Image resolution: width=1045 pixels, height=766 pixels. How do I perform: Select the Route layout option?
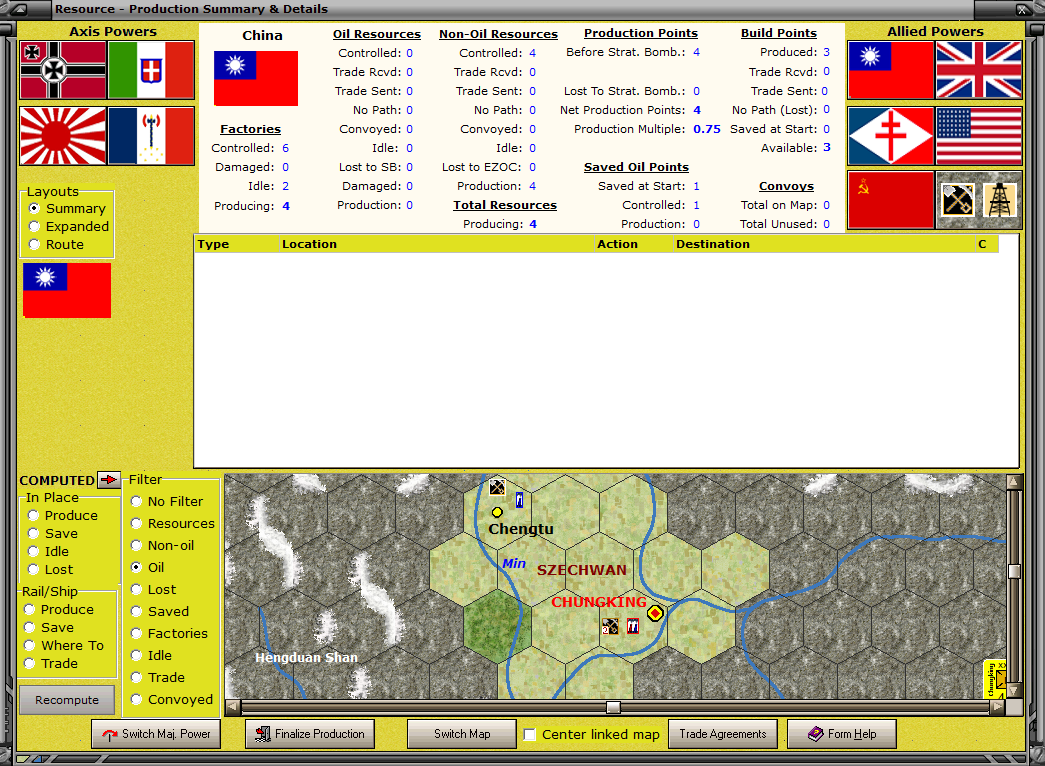[57, 245]
